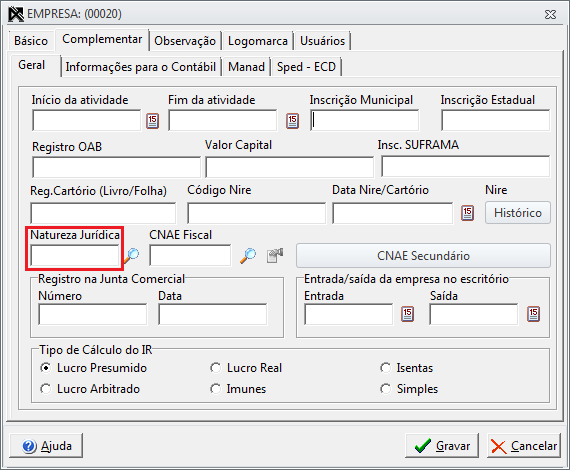The width and height of the screenshot is (570, 470).
Task: Open calendar icon beside Data Nire/Cartório
Action: tap(467, 213)
